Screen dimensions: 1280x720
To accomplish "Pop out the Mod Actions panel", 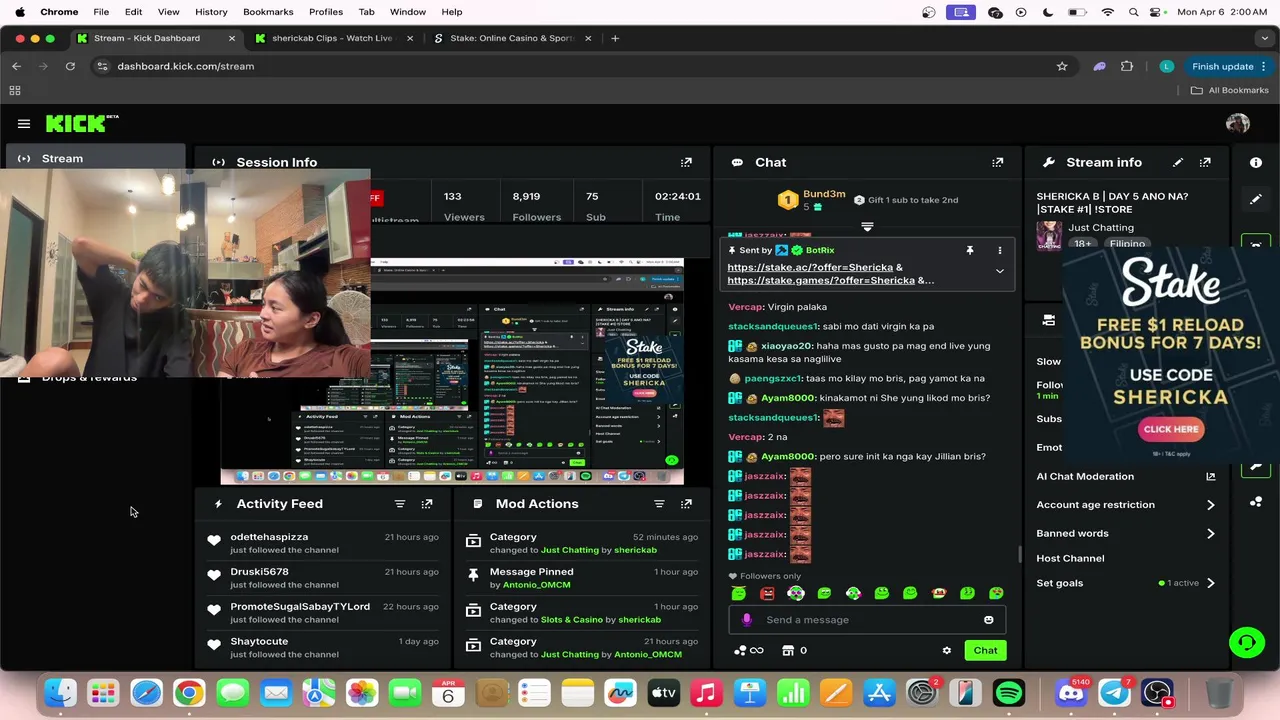I will click(x=686, y=504).
